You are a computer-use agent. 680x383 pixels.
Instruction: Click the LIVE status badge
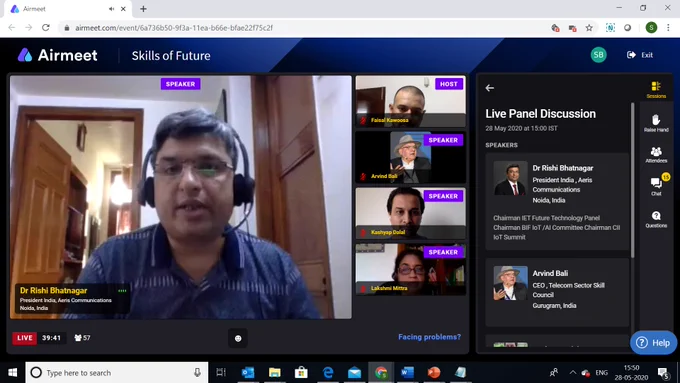pos(24,338)
